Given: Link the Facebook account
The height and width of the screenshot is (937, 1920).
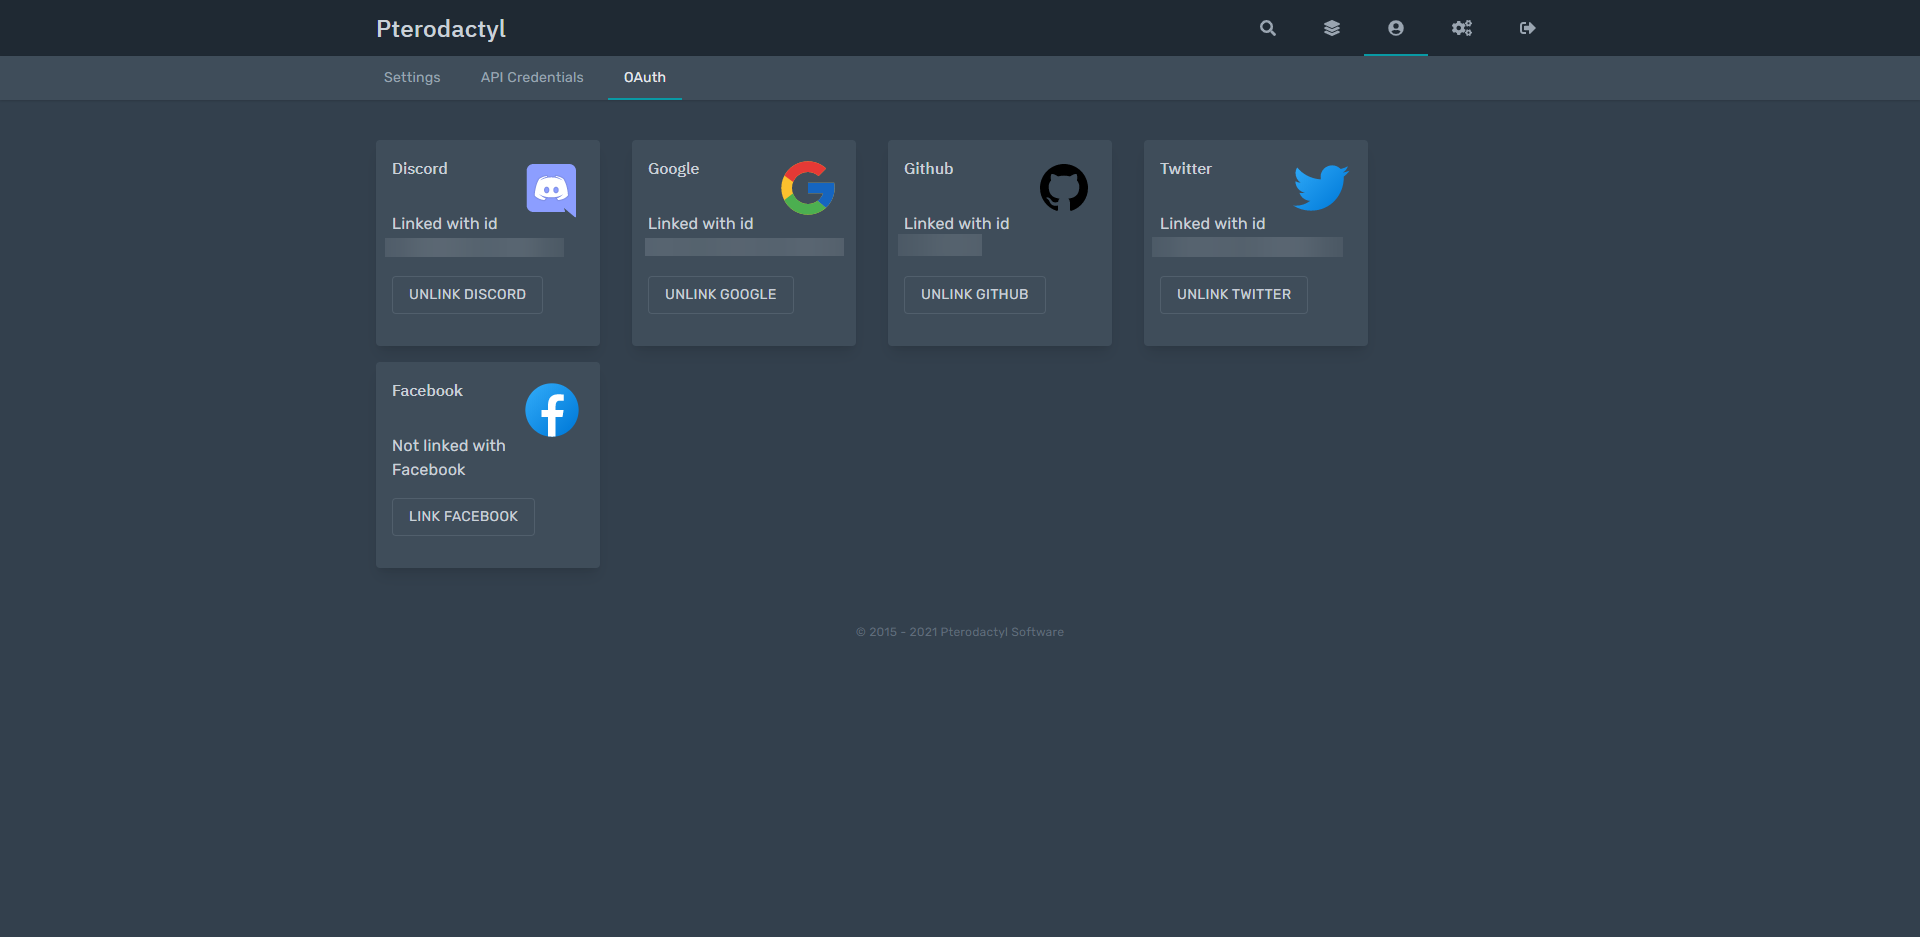Looking at the screenshot, I should [463, 517].
